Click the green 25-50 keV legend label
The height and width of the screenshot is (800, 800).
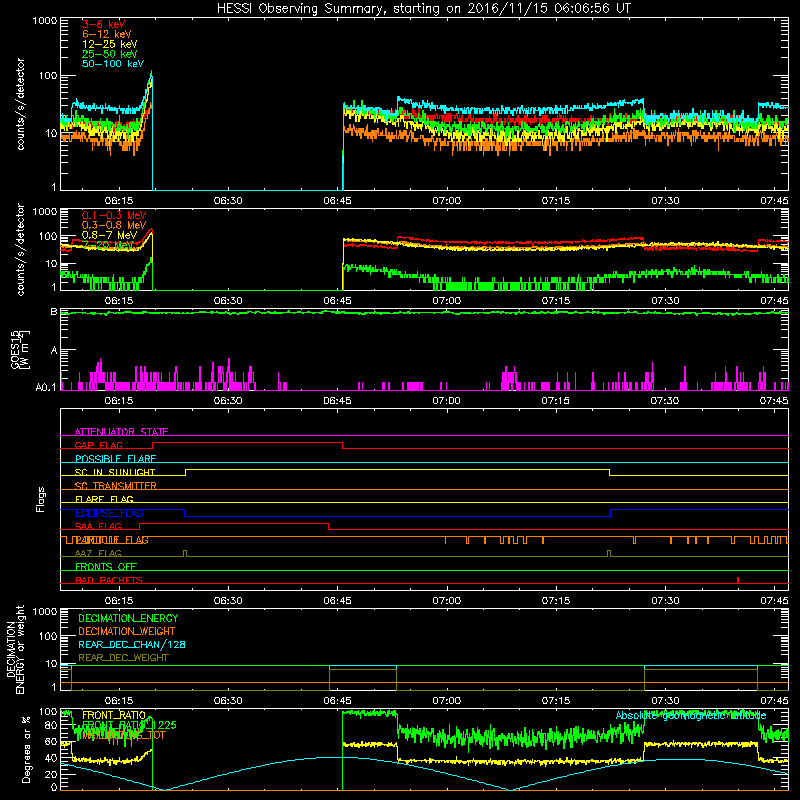(x=110, y=54)
